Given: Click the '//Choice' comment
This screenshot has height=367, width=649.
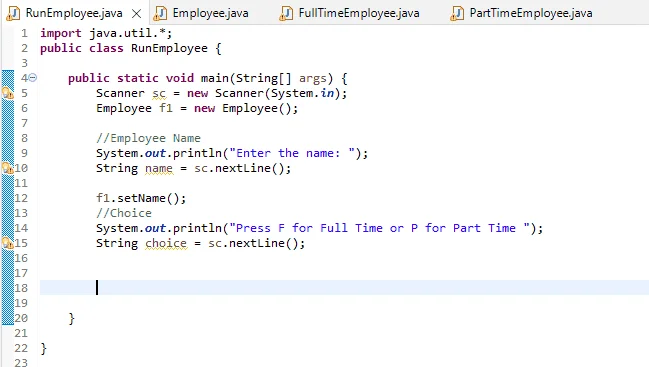Looking at the screenshot, I should 124,213.
